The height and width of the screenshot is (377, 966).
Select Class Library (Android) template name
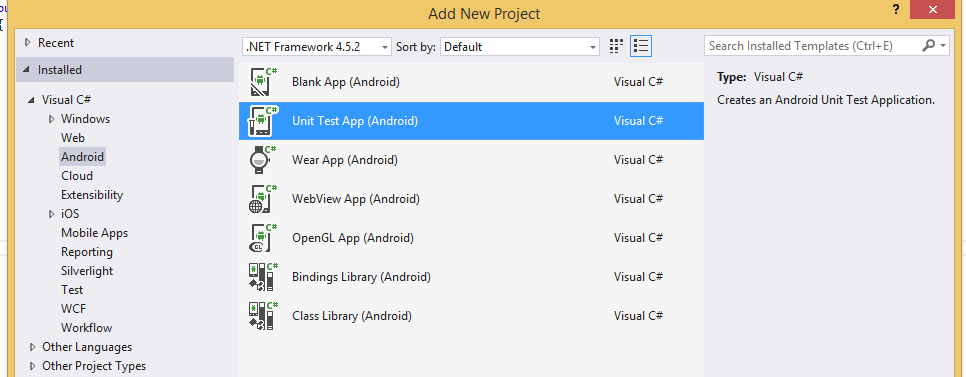point(352,316)
